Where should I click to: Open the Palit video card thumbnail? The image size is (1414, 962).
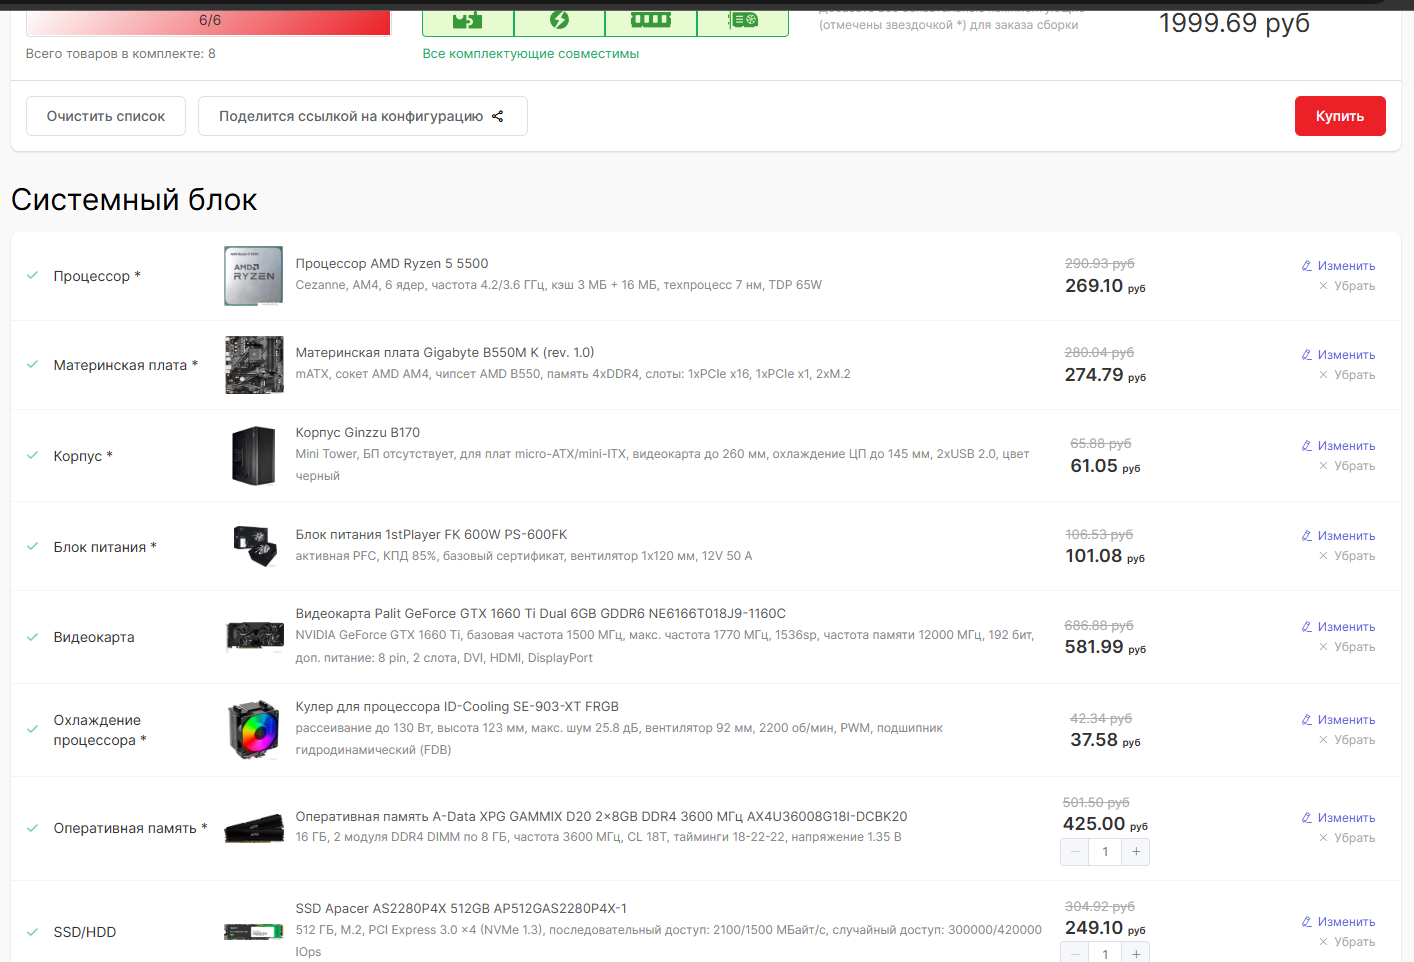[x=254, y=637]
